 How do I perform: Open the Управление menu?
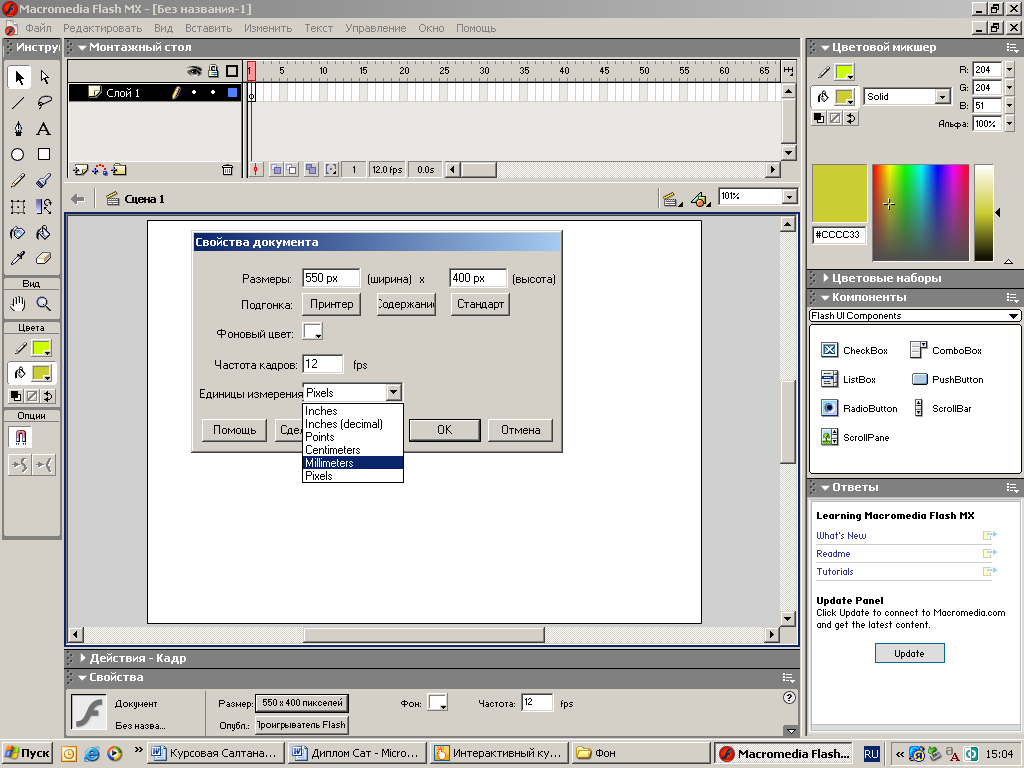(376, 28)
